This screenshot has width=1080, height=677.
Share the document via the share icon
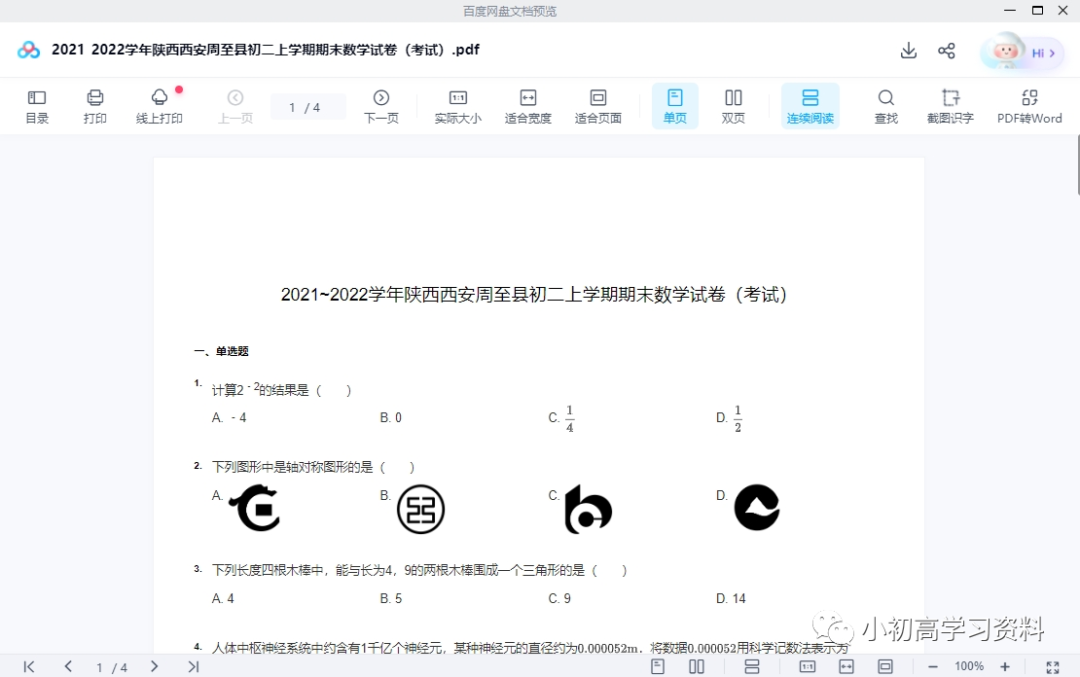[x=946, y=50]
